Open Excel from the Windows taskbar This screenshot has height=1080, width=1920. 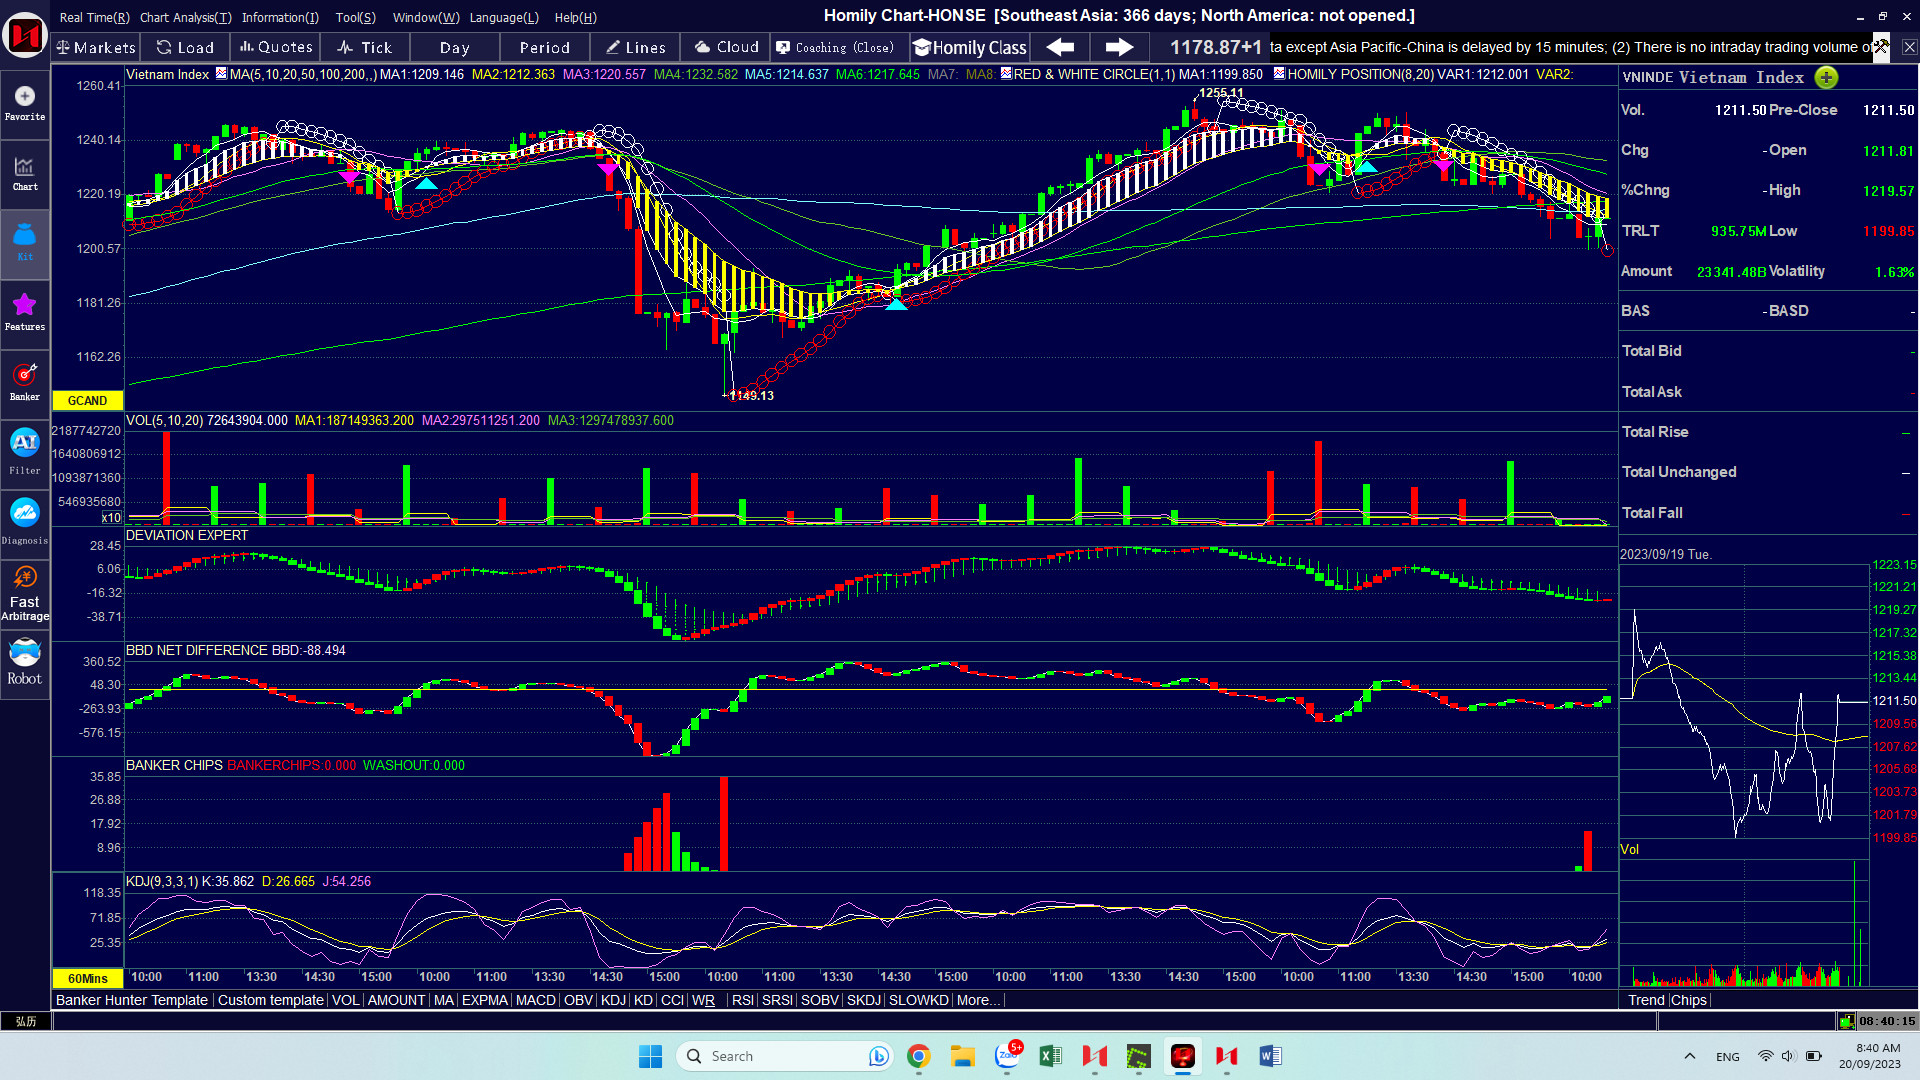coord(1050,1056)
